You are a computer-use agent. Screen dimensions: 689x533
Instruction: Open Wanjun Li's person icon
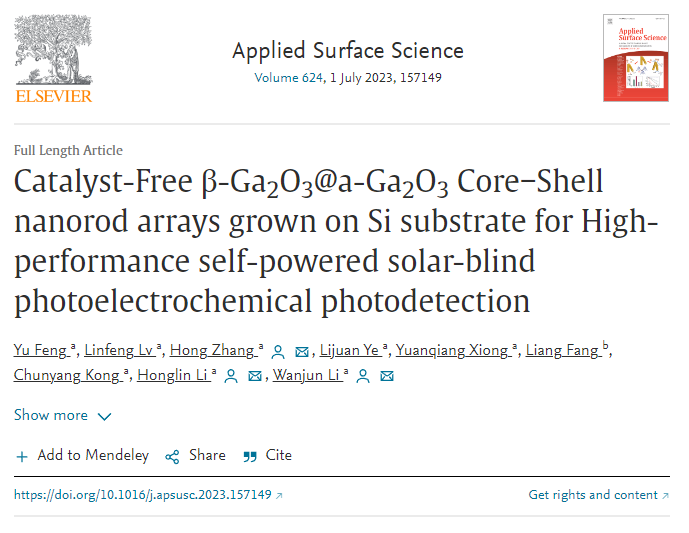363,376
